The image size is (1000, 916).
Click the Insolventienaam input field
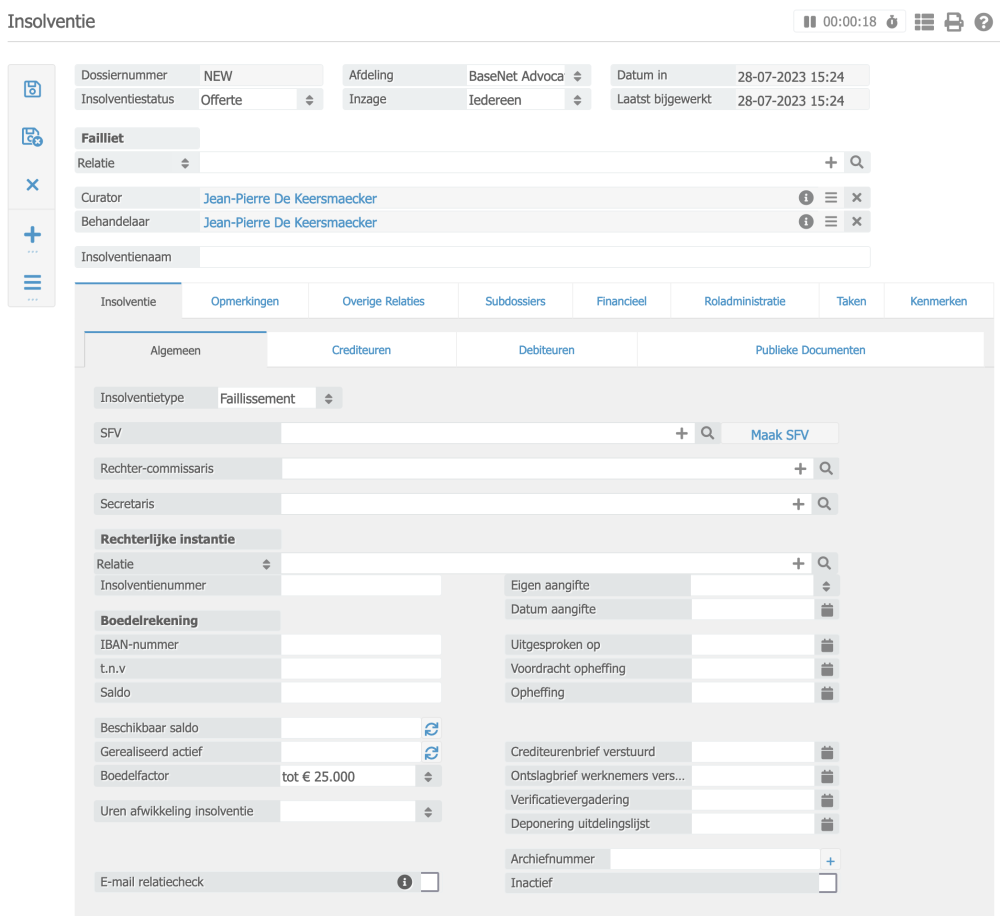[x=534, y=257]
